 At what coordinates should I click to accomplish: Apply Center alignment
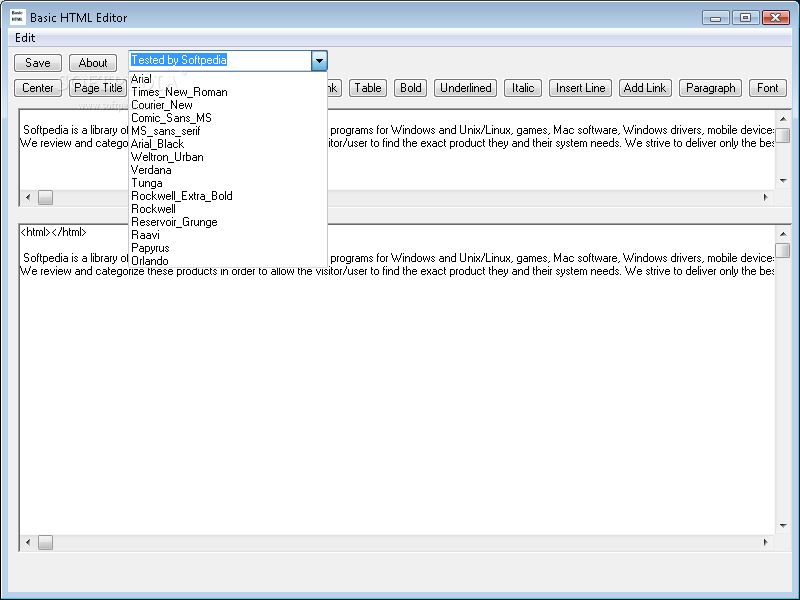click(37, 87)
